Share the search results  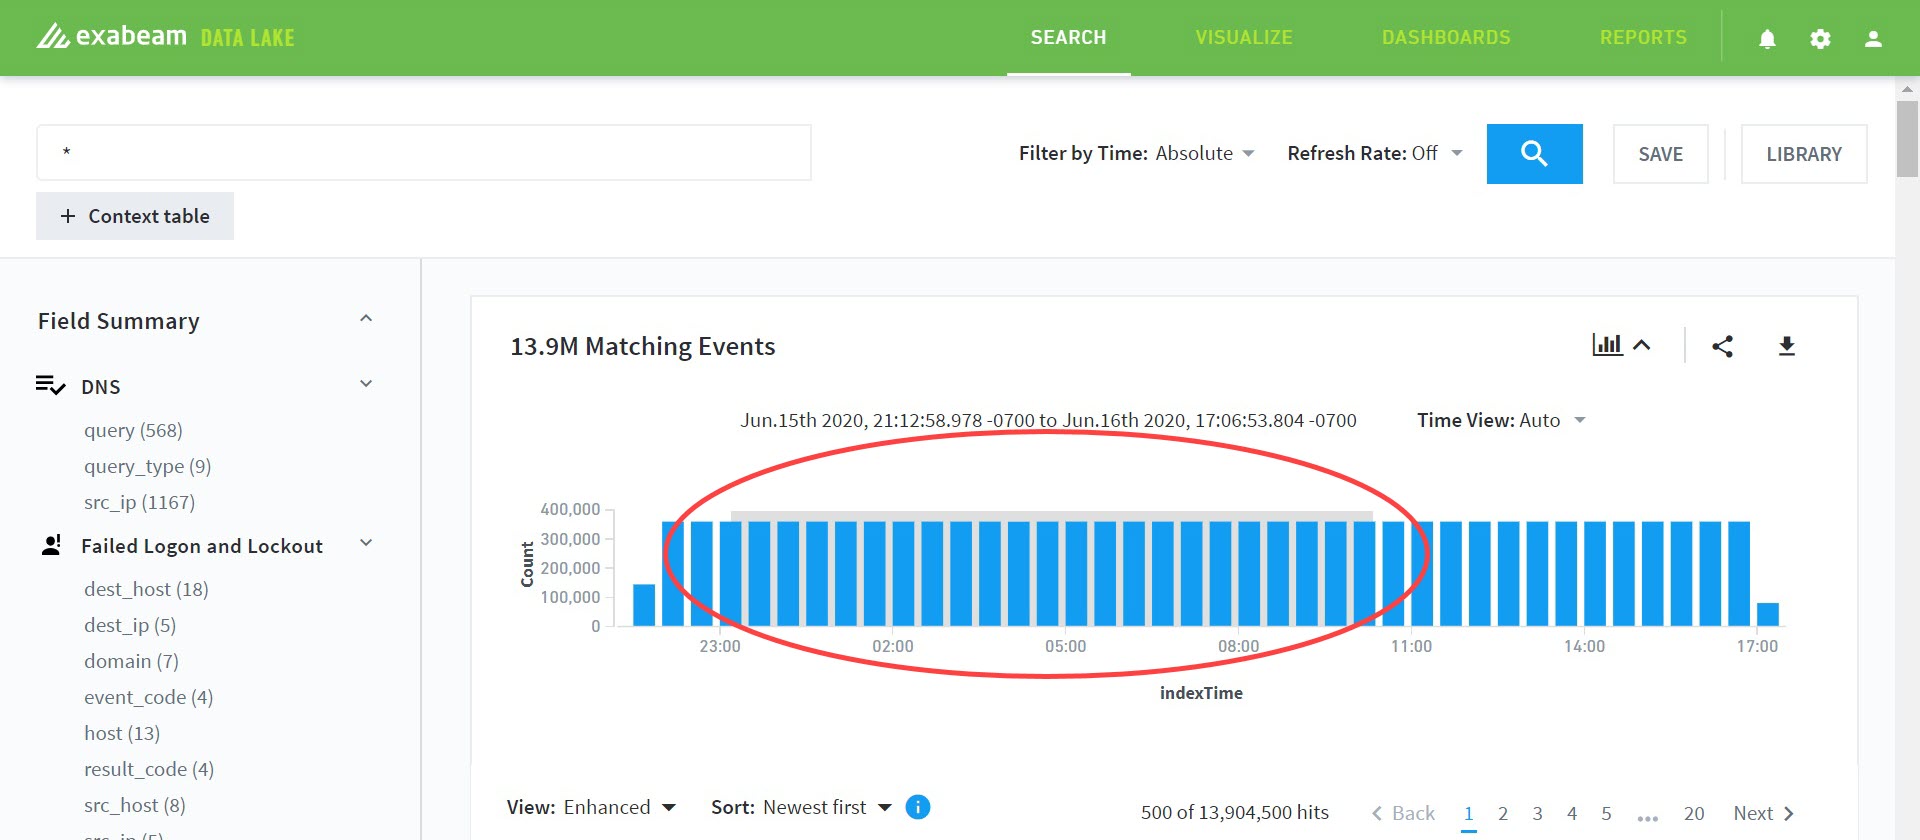point(1722,346)
